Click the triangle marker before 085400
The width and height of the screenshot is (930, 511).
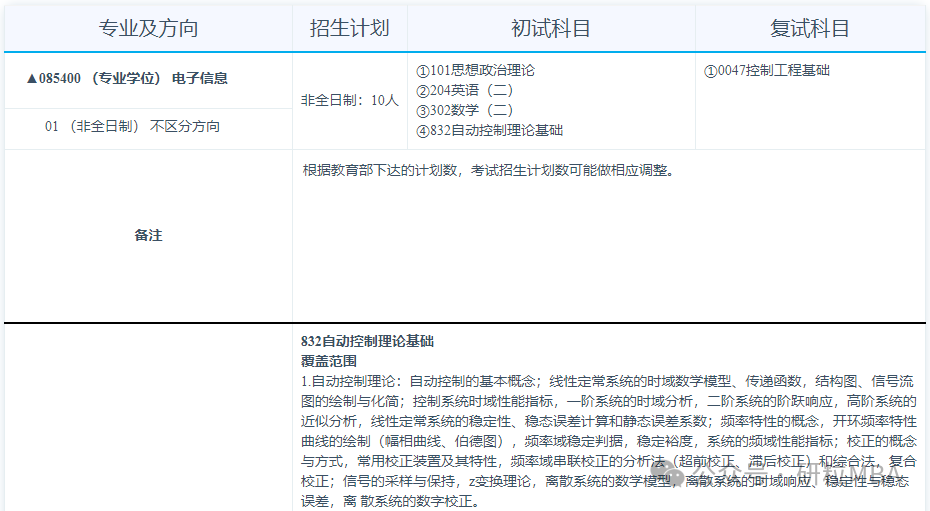(x=32, y=79)
